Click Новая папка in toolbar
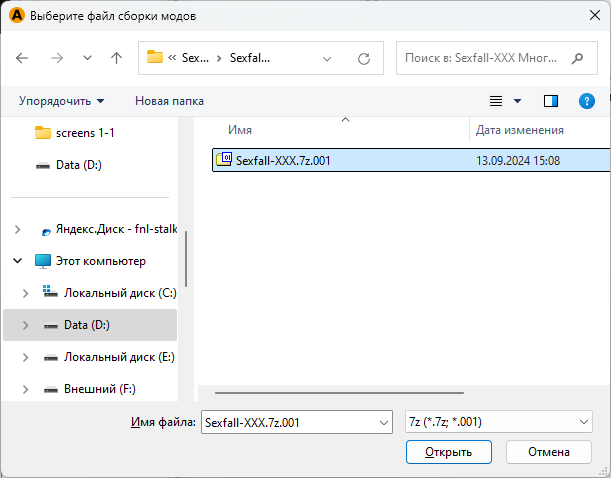611x478 pixels. (x=169, y=101)
